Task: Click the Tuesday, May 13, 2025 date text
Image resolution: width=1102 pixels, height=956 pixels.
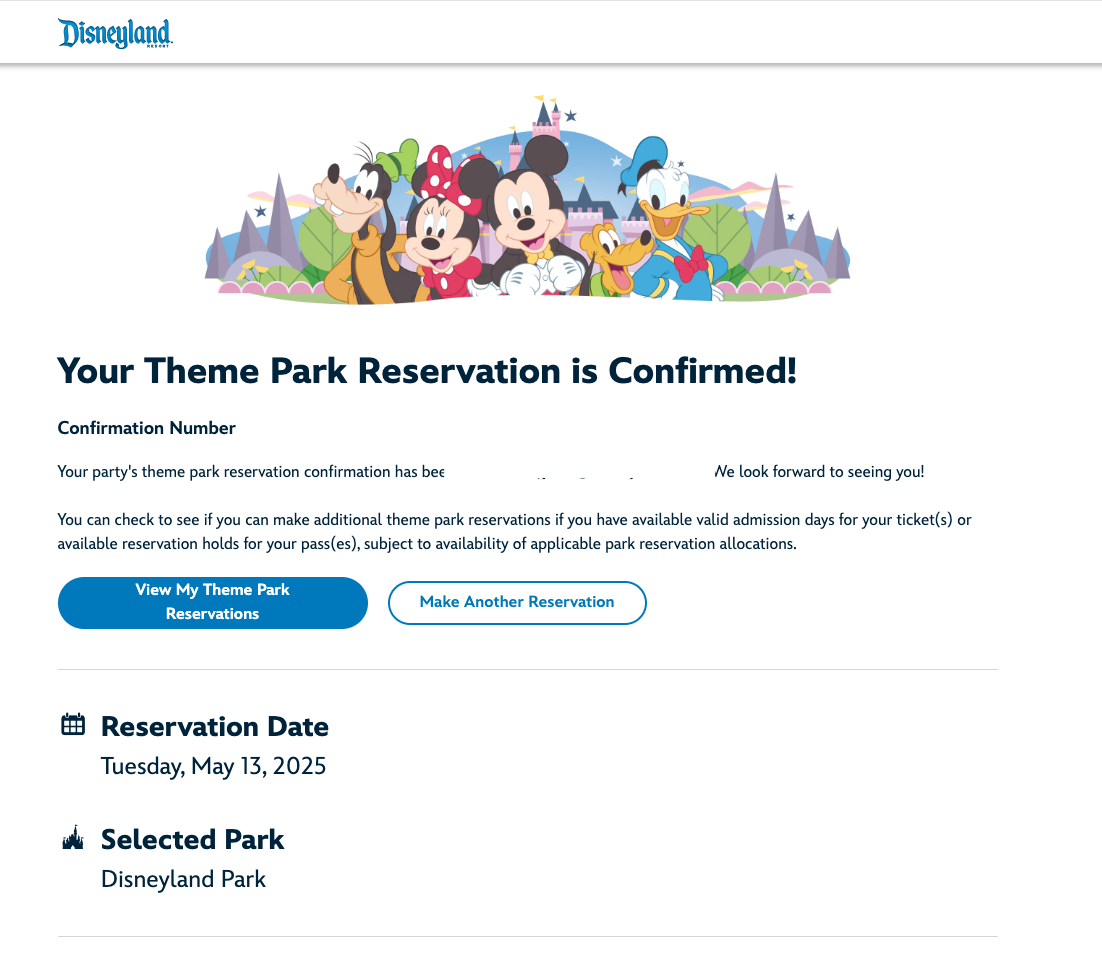Action: pyautogui.click(x=213, y=766)
